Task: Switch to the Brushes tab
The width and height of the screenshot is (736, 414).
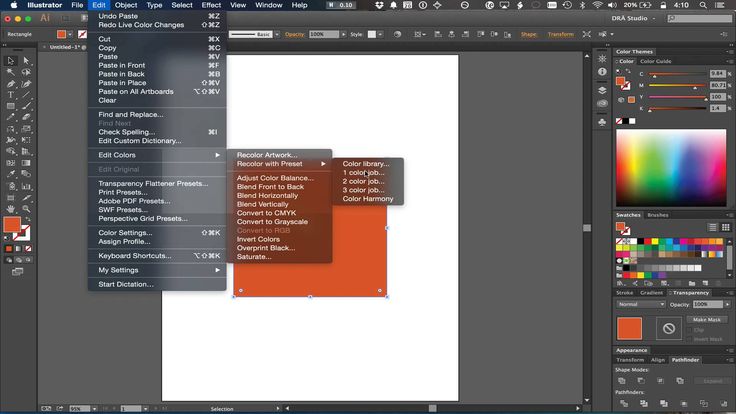Action: [x=658, y=215]
